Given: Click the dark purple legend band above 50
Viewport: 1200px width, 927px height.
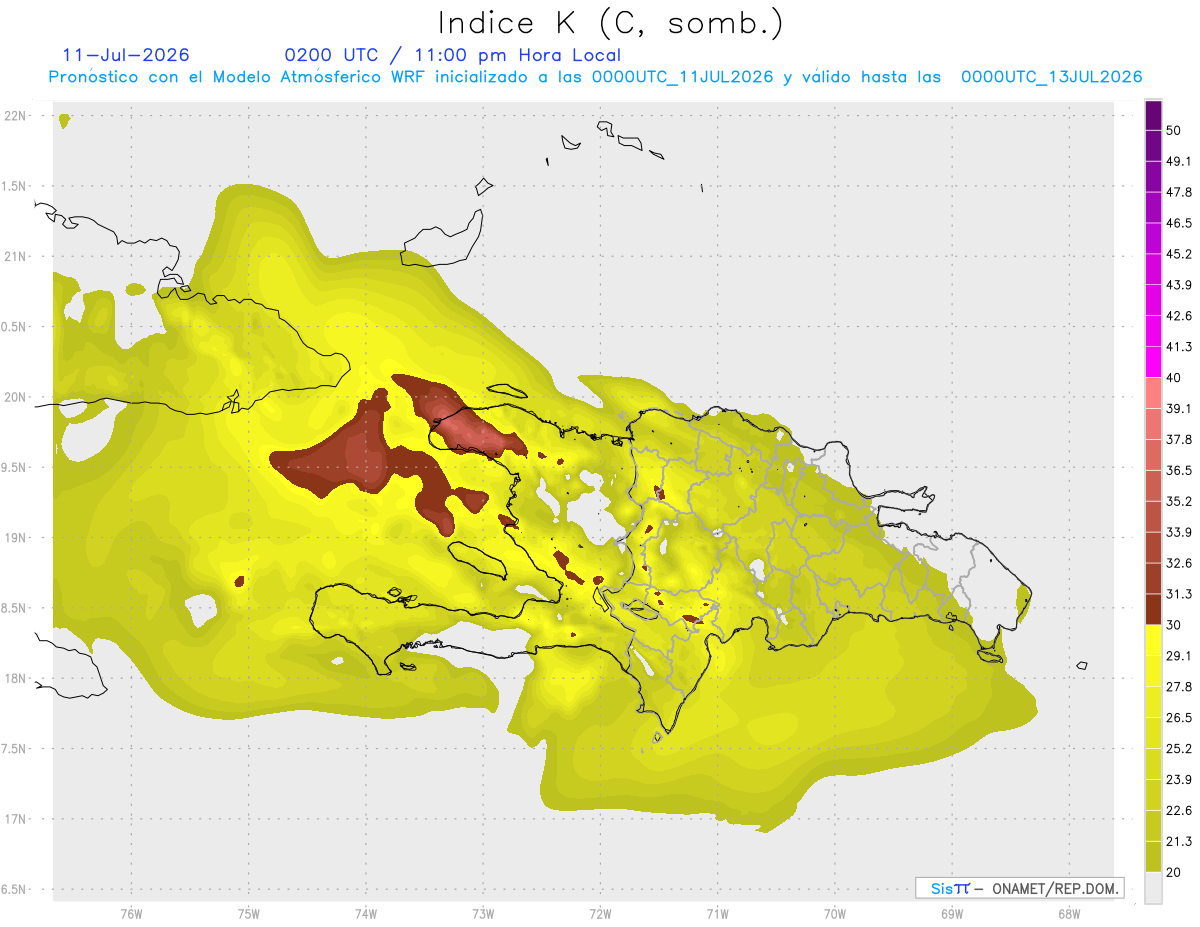Looking at the screenshot, I should click(x=1154, y=116).
